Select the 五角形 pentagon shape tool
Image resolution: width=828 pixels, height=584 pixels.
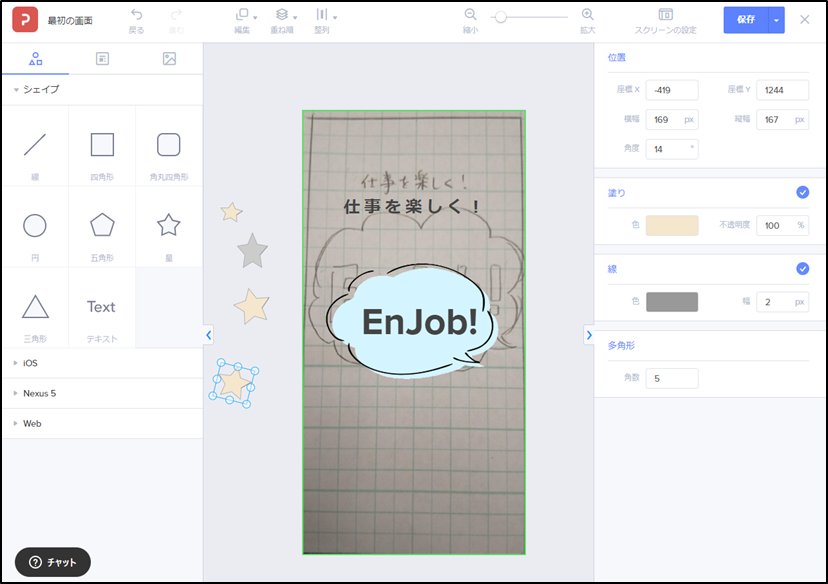(101, 226)
